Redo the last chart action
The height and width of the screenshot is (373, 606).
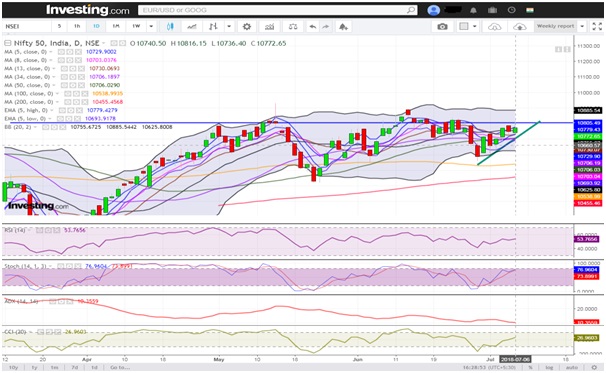(325, 26)
